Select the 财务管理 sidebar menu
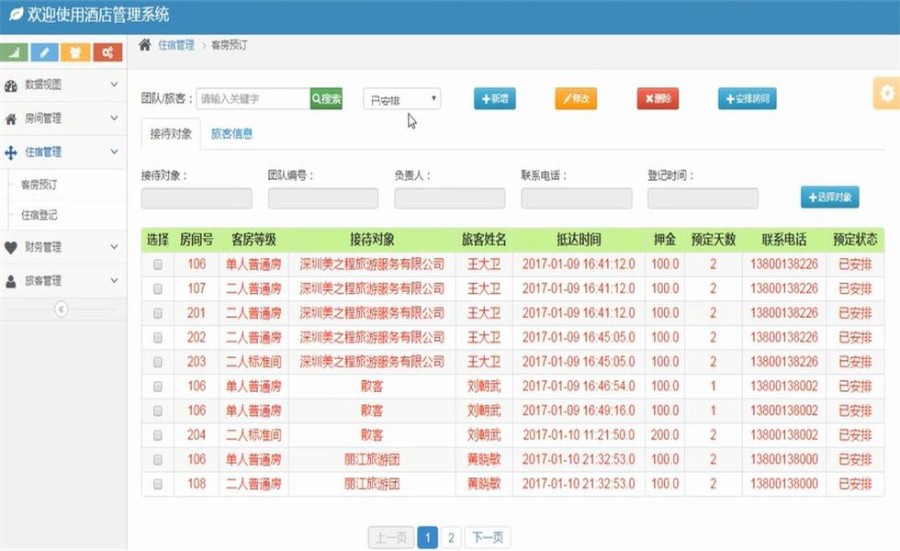The image size is (900, 551). point(63,247)
